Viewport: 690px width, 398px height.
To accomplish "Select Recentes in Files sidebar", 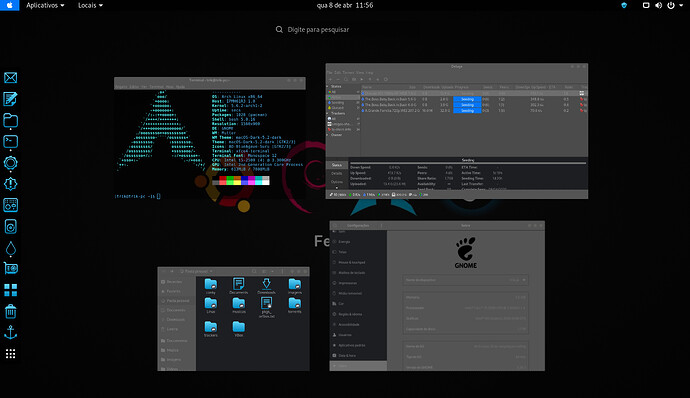I will (177, 281).
